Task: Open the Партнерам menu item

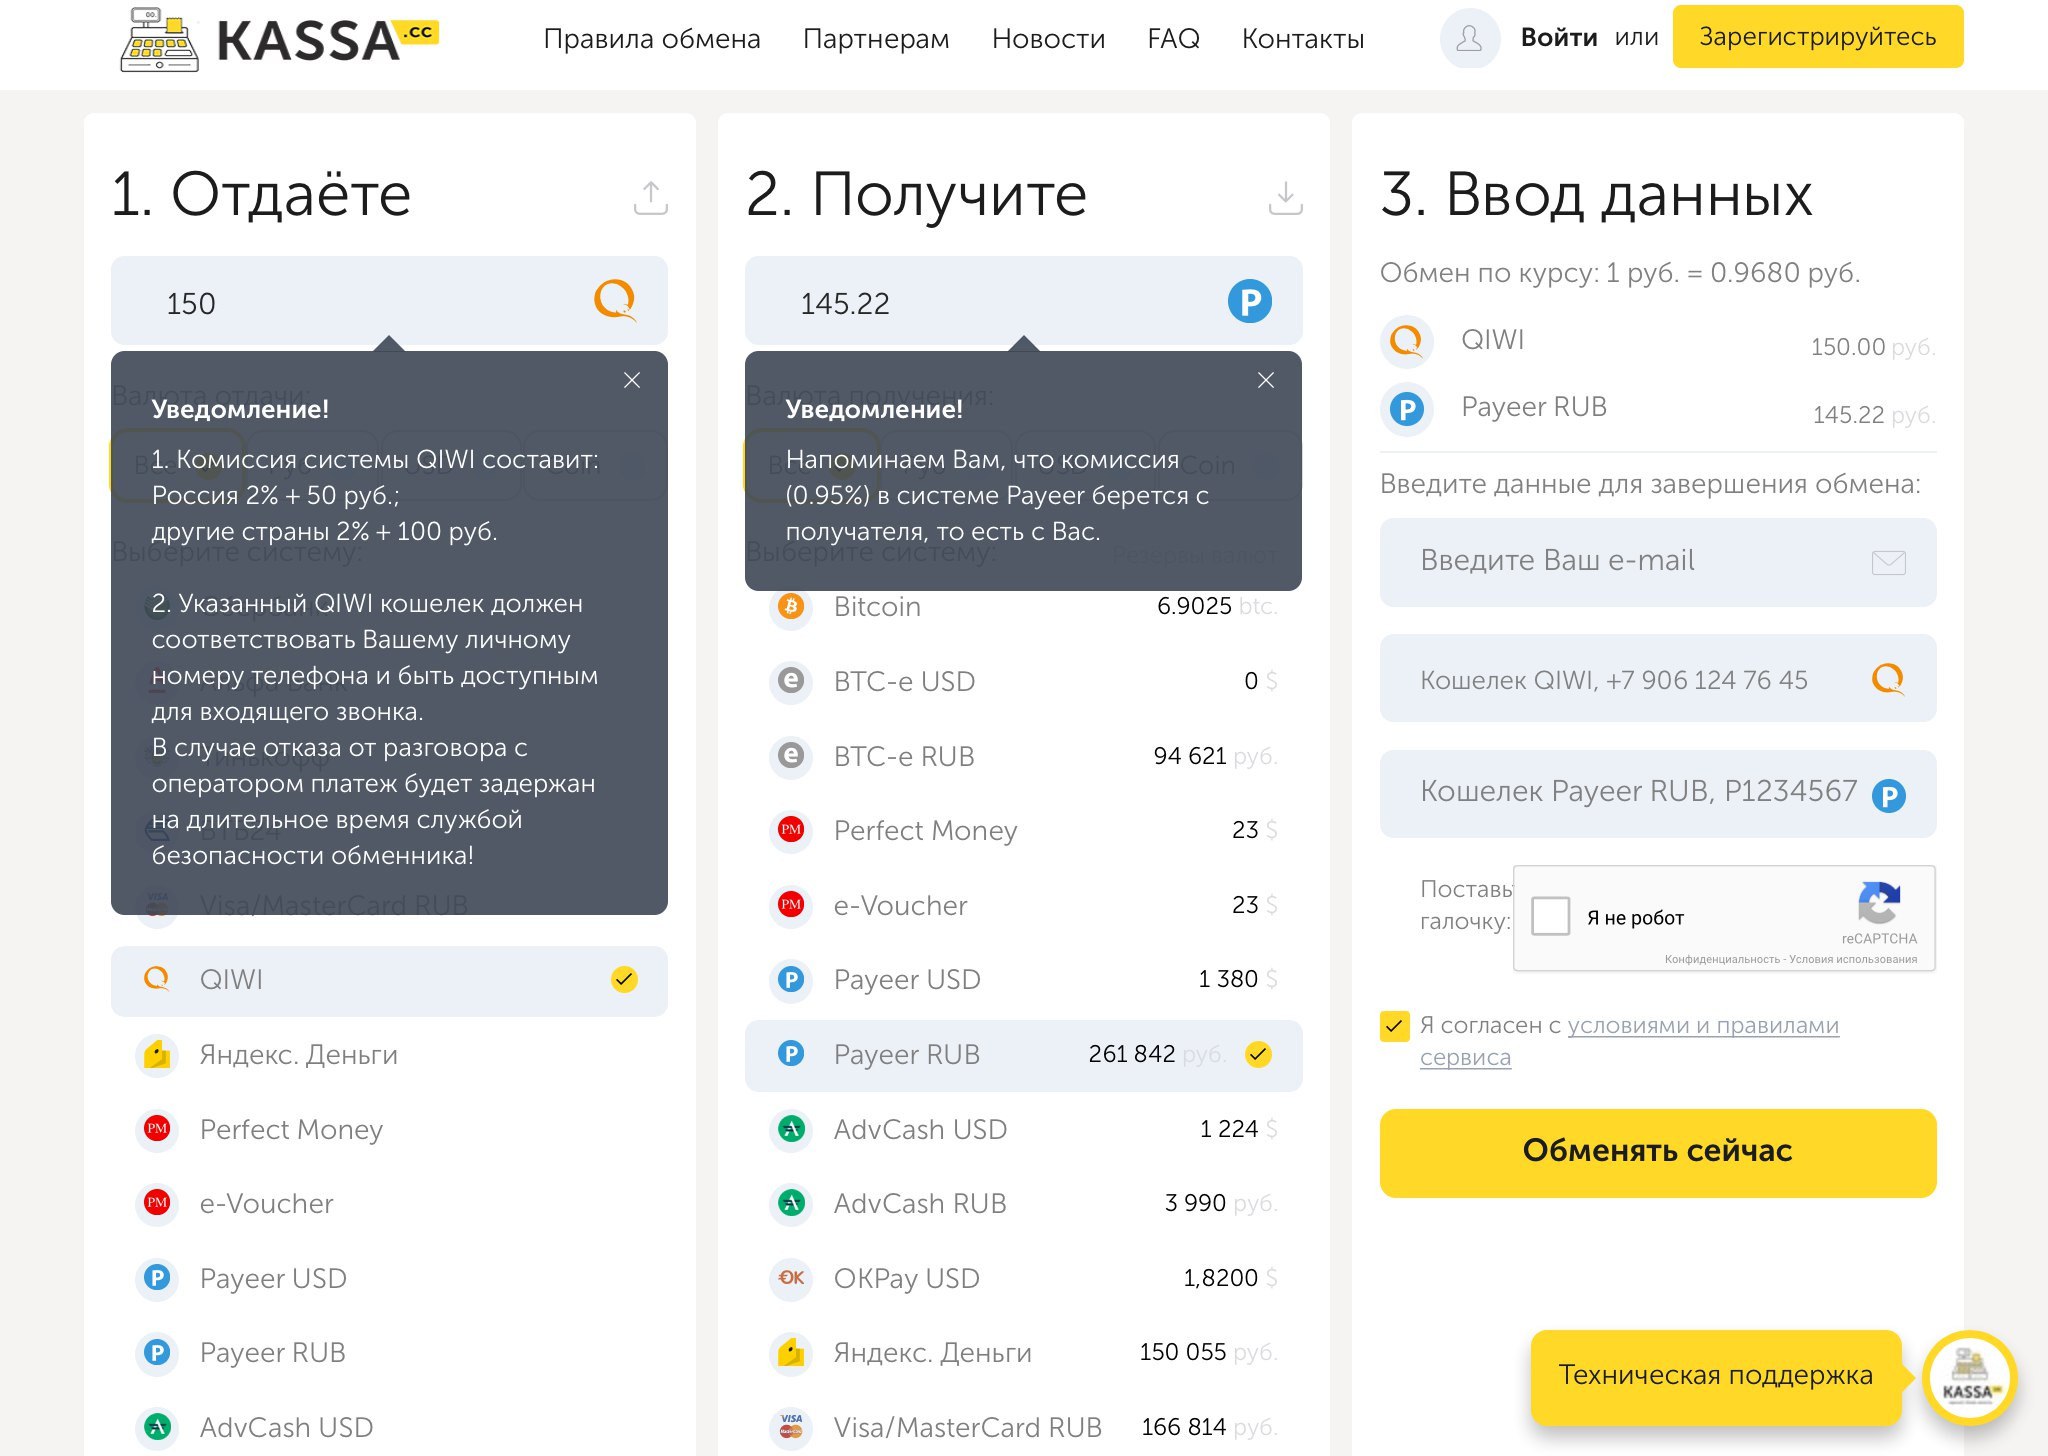Action: [876, 39]
